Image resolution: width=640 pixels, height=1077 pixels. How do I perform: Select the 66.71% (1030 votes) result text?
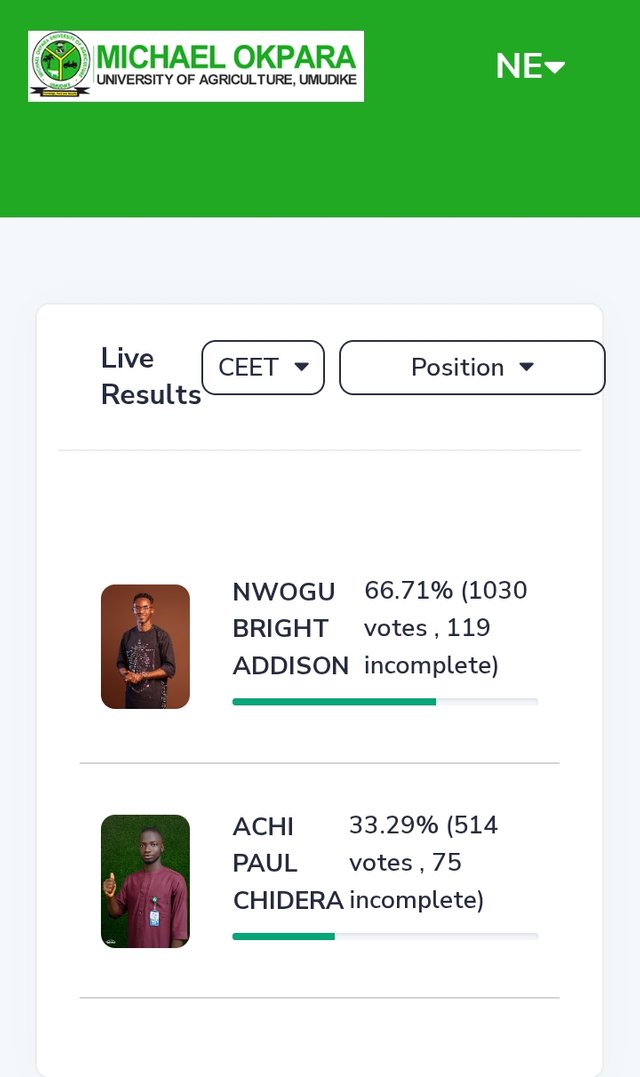pyautogui.click(x=446, y=628)
